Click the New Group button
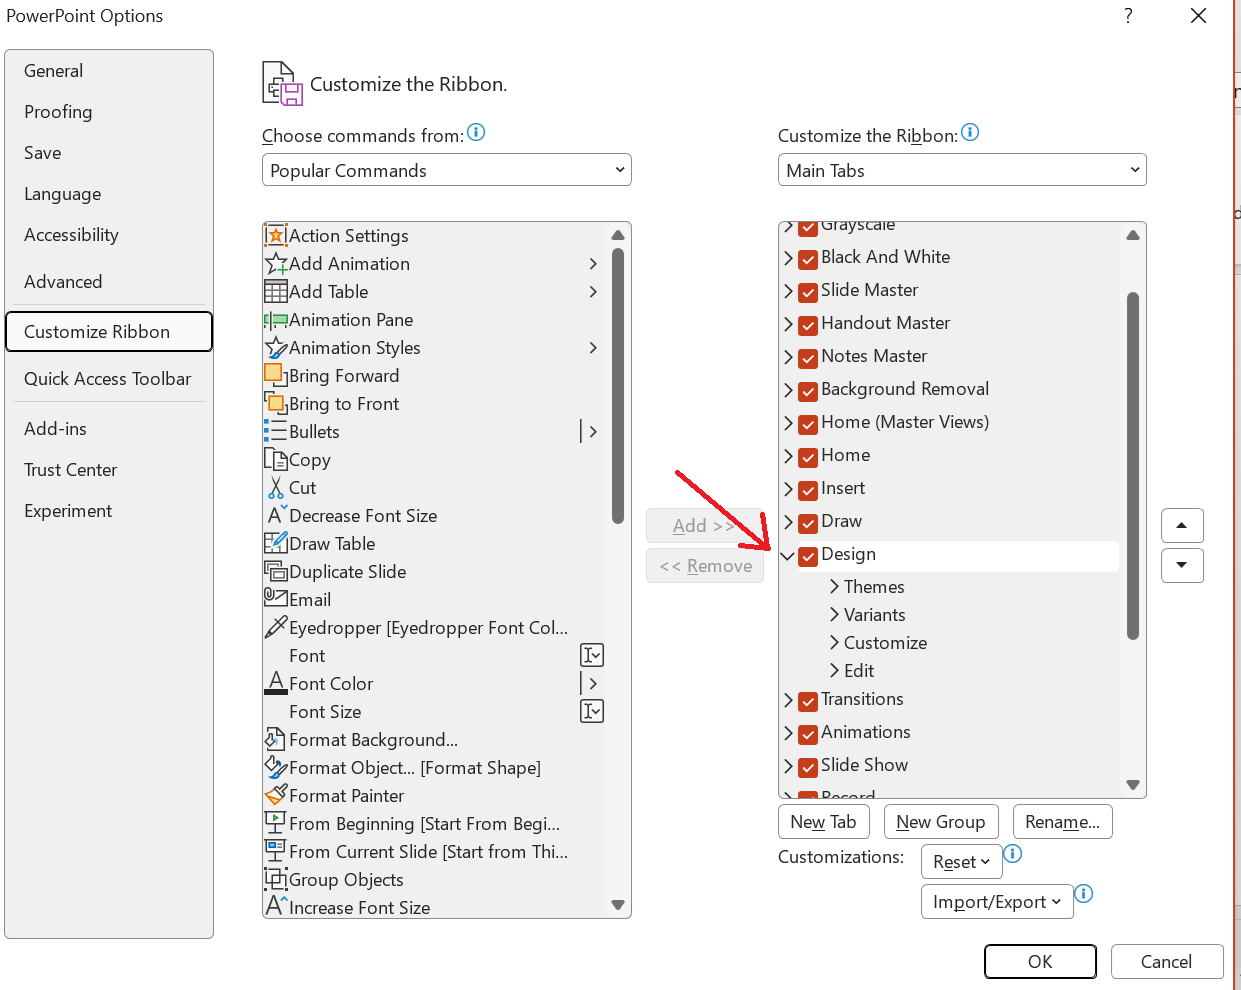 point(941,821)
